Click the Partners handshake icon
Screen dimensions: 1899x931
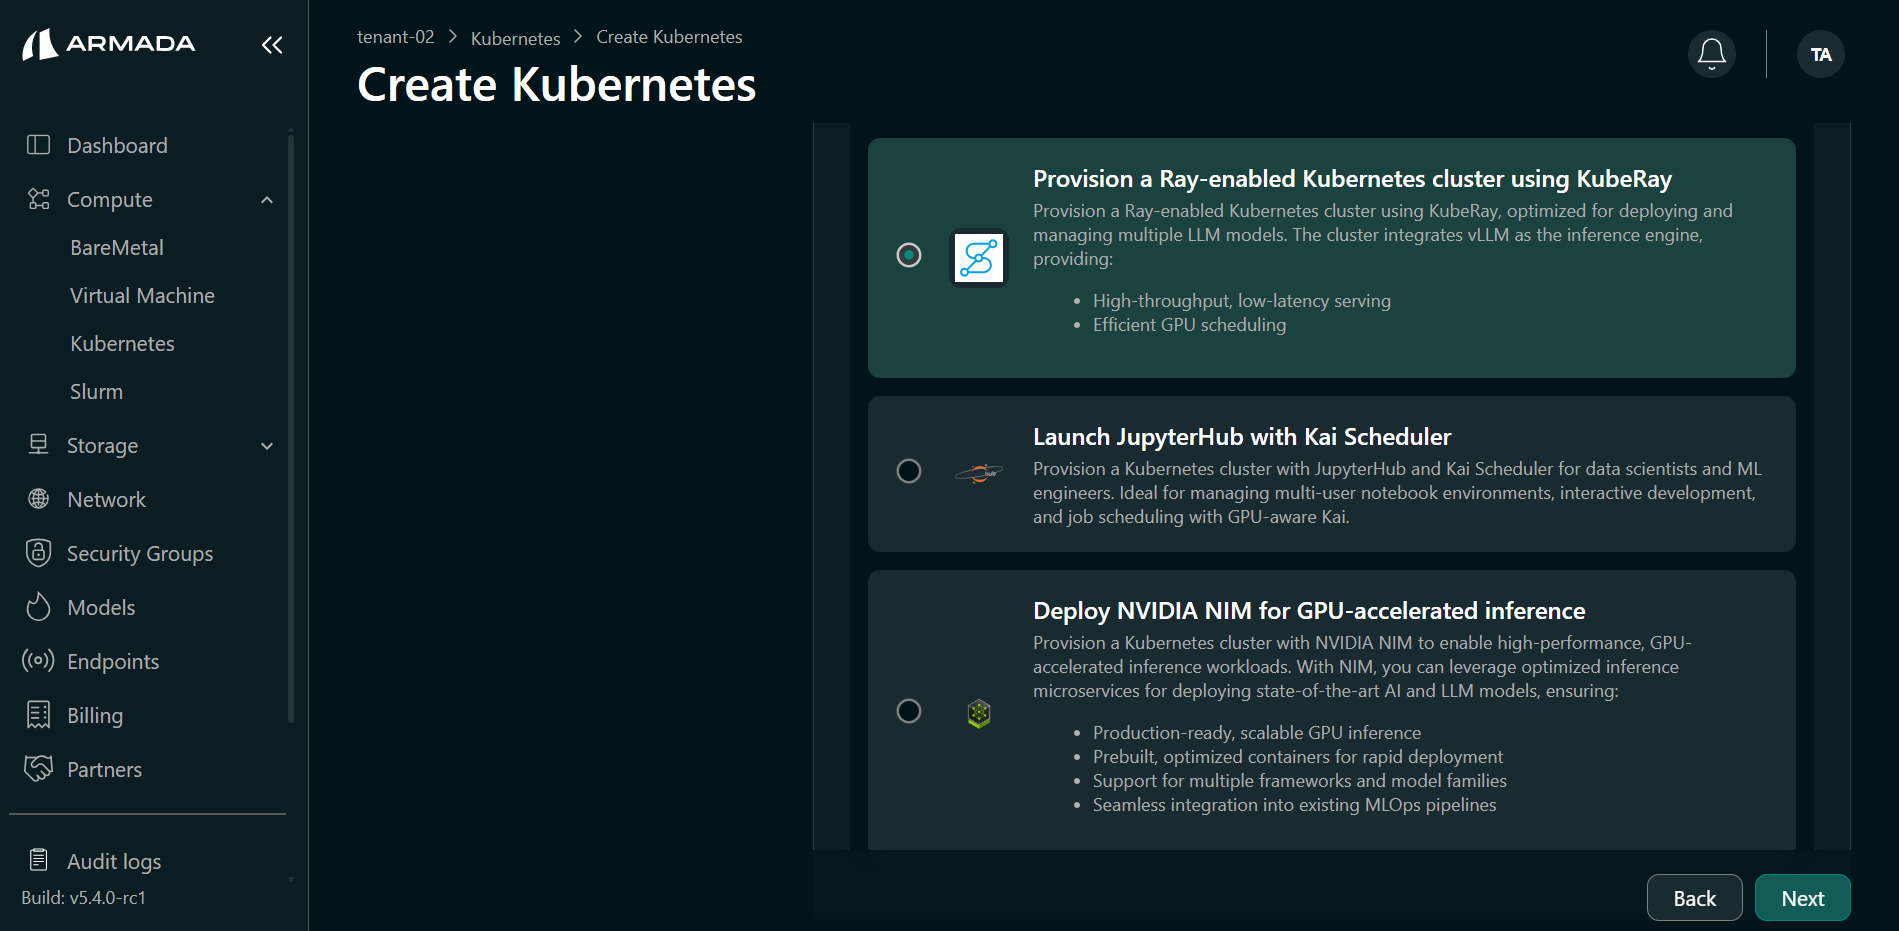pyautogui.click(x=38, y=769)
